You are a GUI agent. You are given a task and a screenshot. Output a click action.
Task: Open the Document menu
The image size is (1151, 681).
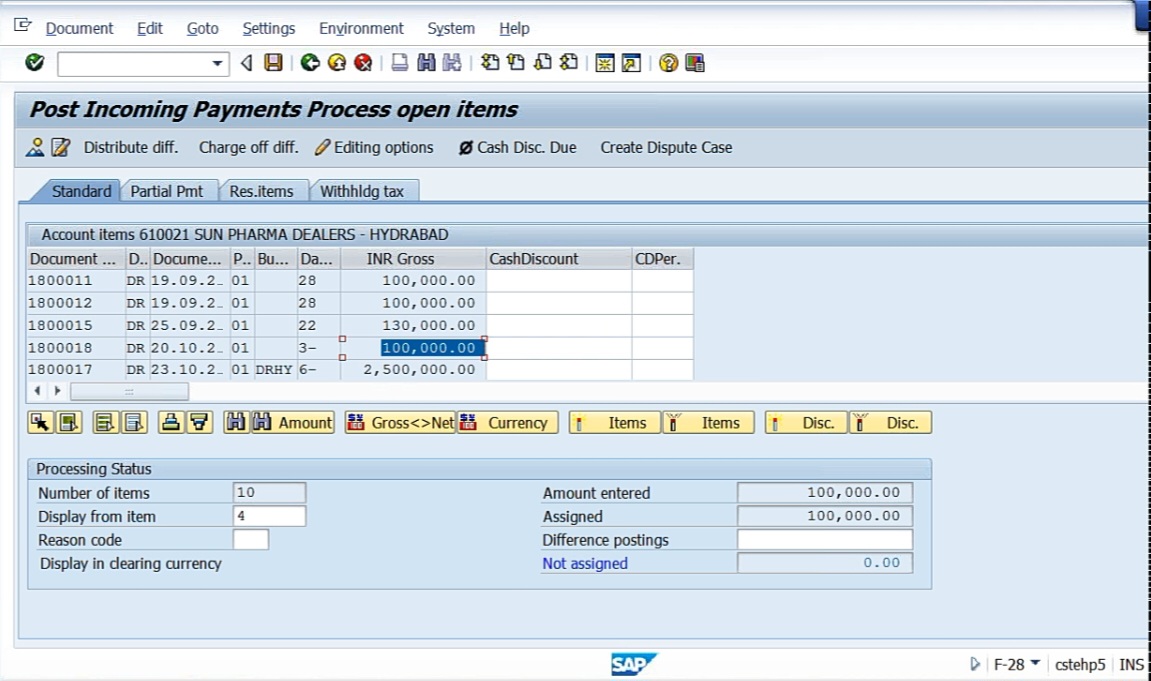[x=79, y=29]
